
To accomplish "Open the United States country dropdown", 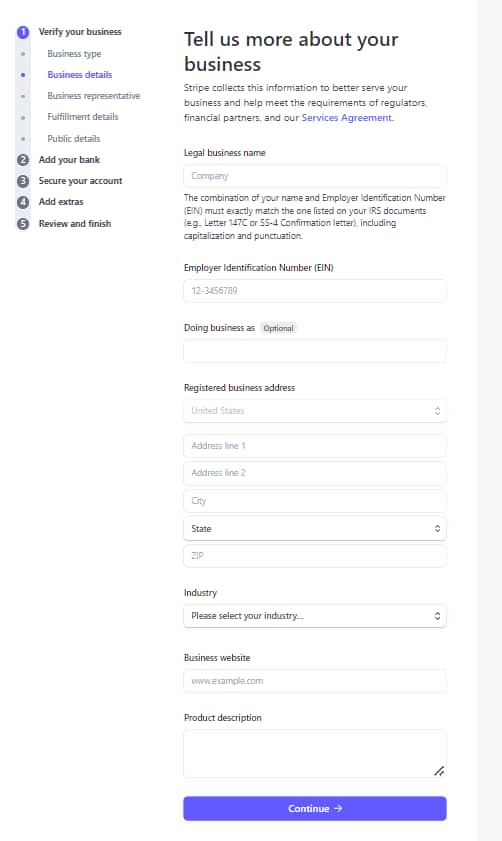I will click(x=315, y=411).
